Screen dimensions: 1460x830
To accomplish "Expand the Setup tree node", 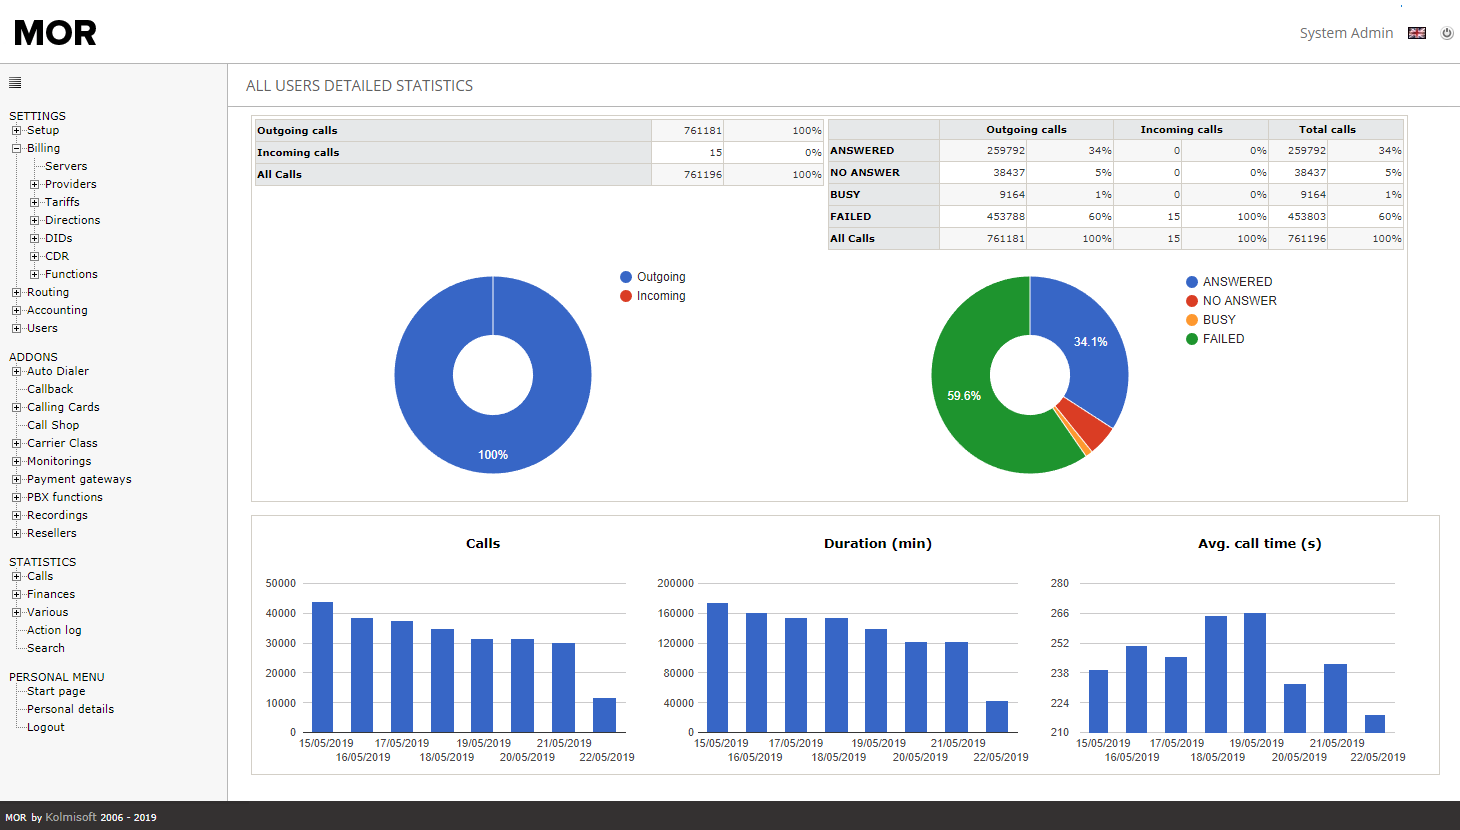I will pos(16,130).
